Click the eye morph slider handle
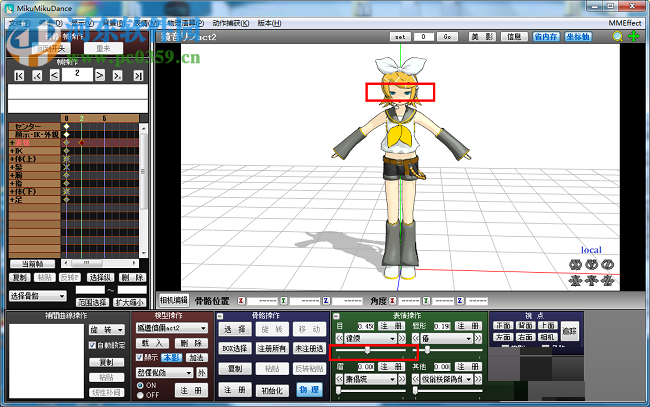Screen dimensions: 650x407 [367, 351]
